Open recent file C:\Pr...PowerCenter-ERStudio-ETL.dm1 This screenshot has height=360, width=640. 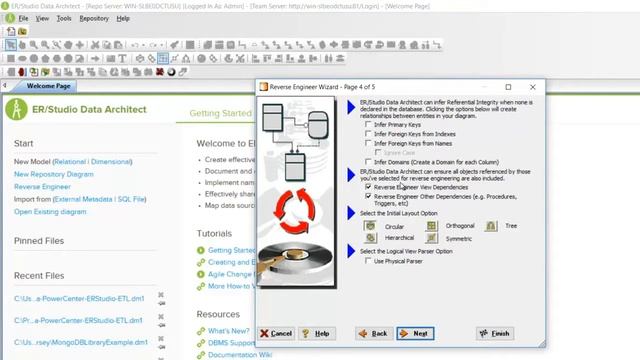pyautogui.click(x=78, y=320)
